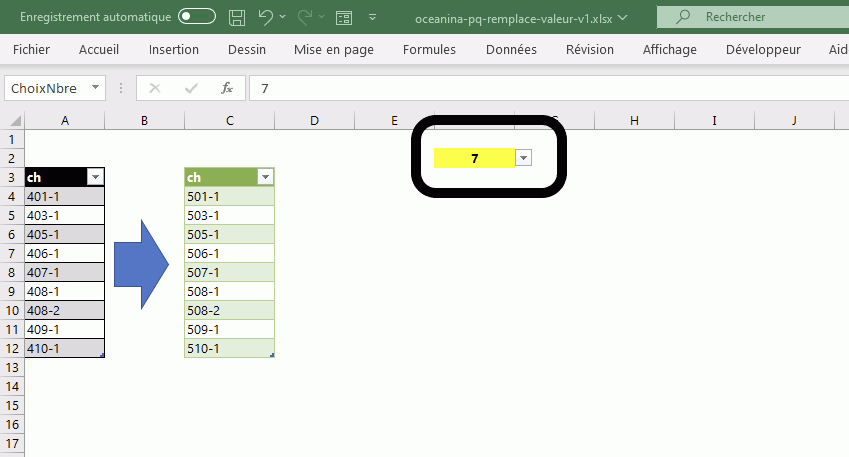Open the Fichier menu
Image resolution: width=849 pixels, height=457 pixels.
click(31, 49)
